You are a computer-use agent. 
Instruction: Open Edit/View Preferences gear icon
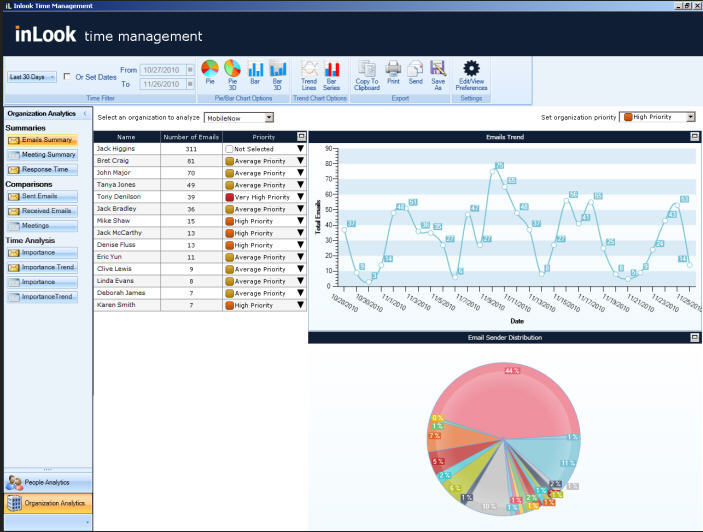[x=471, y=75]
